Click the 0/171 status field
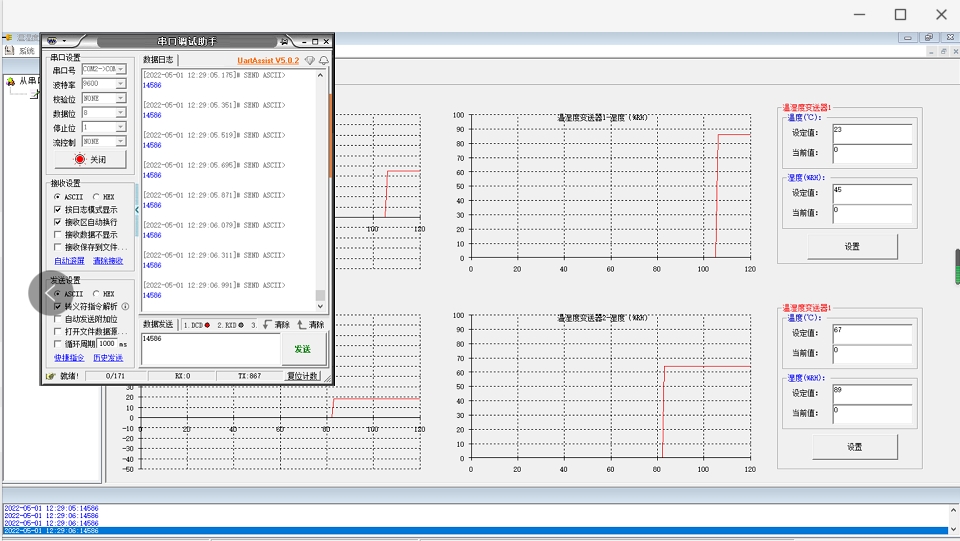Viewport: 960px width, 541px height. point(115,376)
